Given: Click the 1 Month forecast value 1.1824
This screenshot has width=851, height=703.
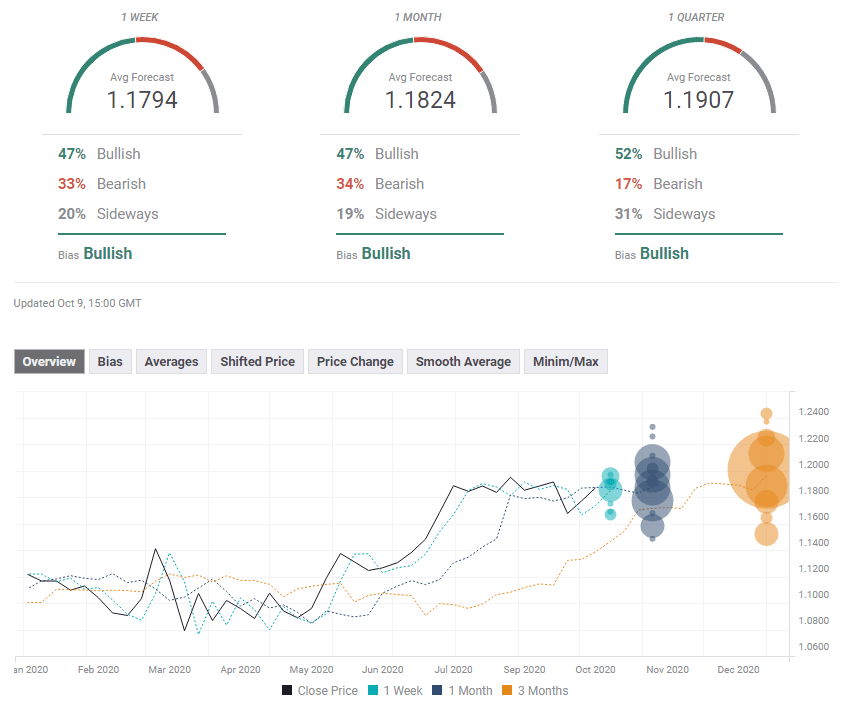Looking at the screenshot, I should pos(420,100).
